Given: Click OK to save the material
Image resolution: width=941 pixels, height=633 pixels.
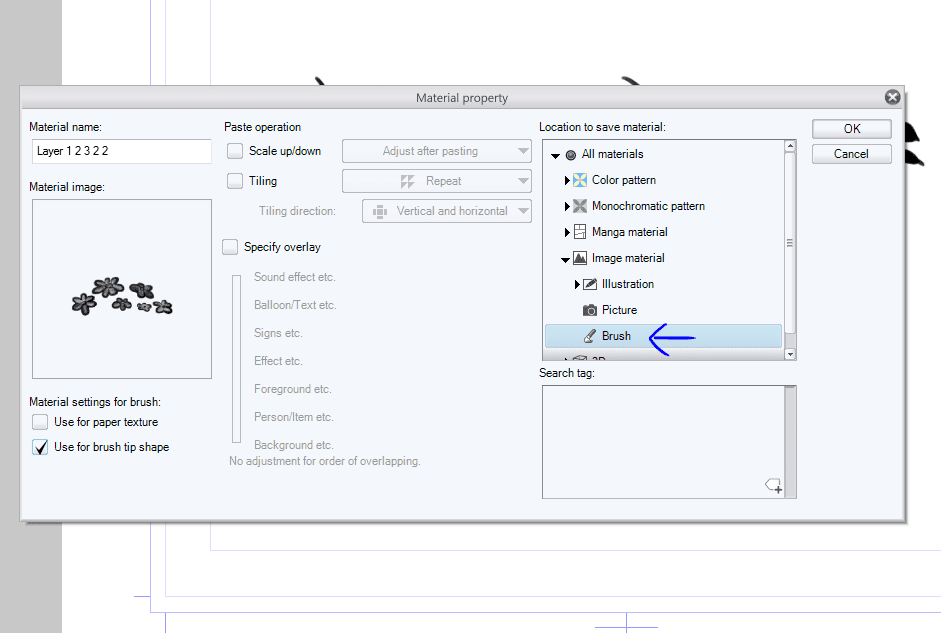Looking at the screenshot, I should [852, 129].
